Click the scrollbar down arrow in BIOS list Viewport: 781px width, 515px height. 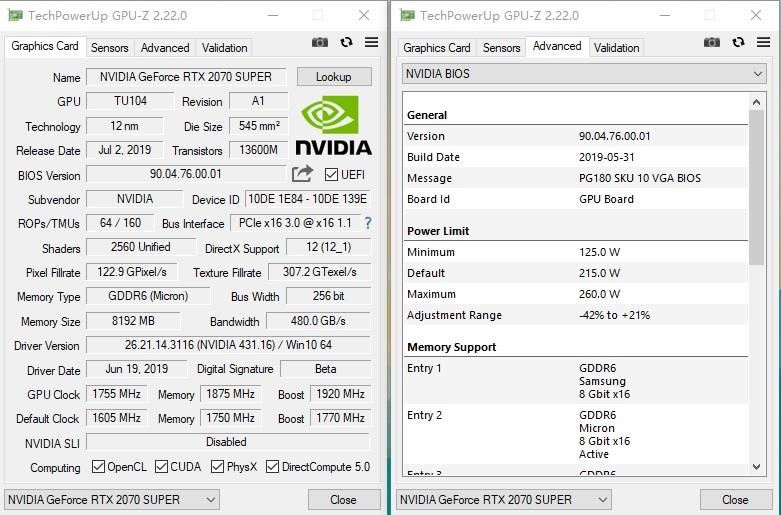(757, 467)
